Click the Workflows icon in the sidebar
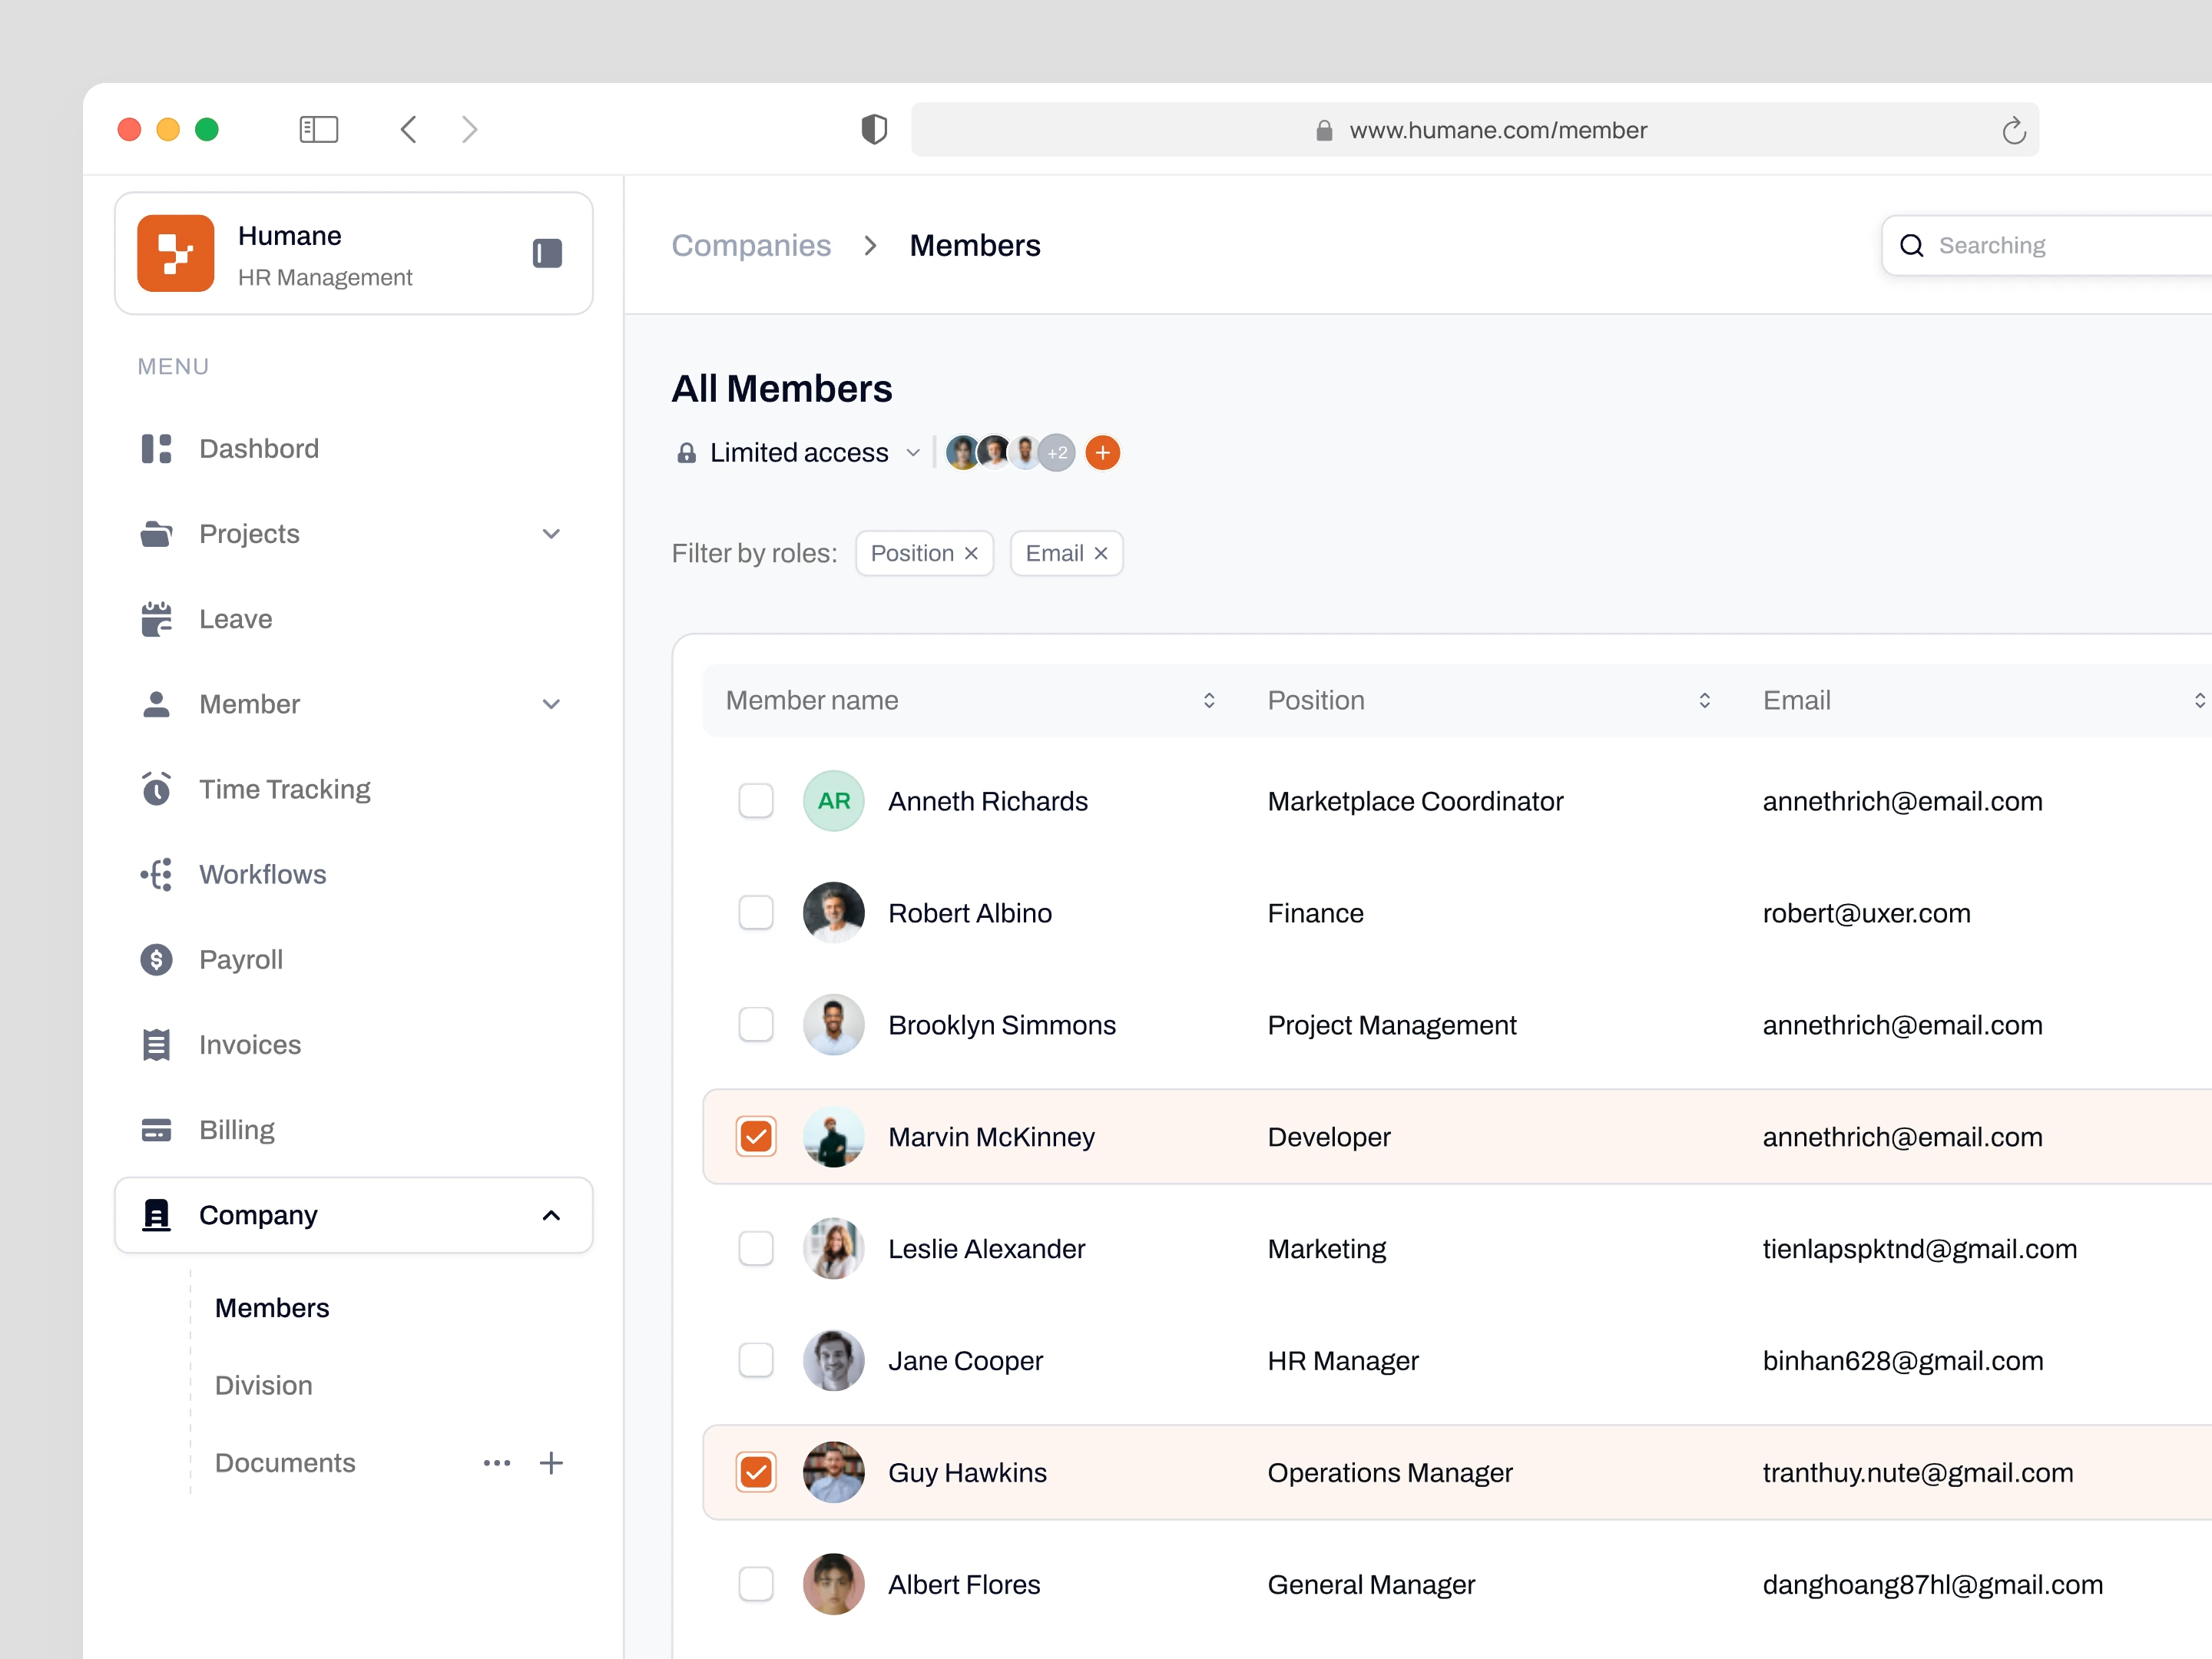The image size is (2212, 1659). coord(156,874)
